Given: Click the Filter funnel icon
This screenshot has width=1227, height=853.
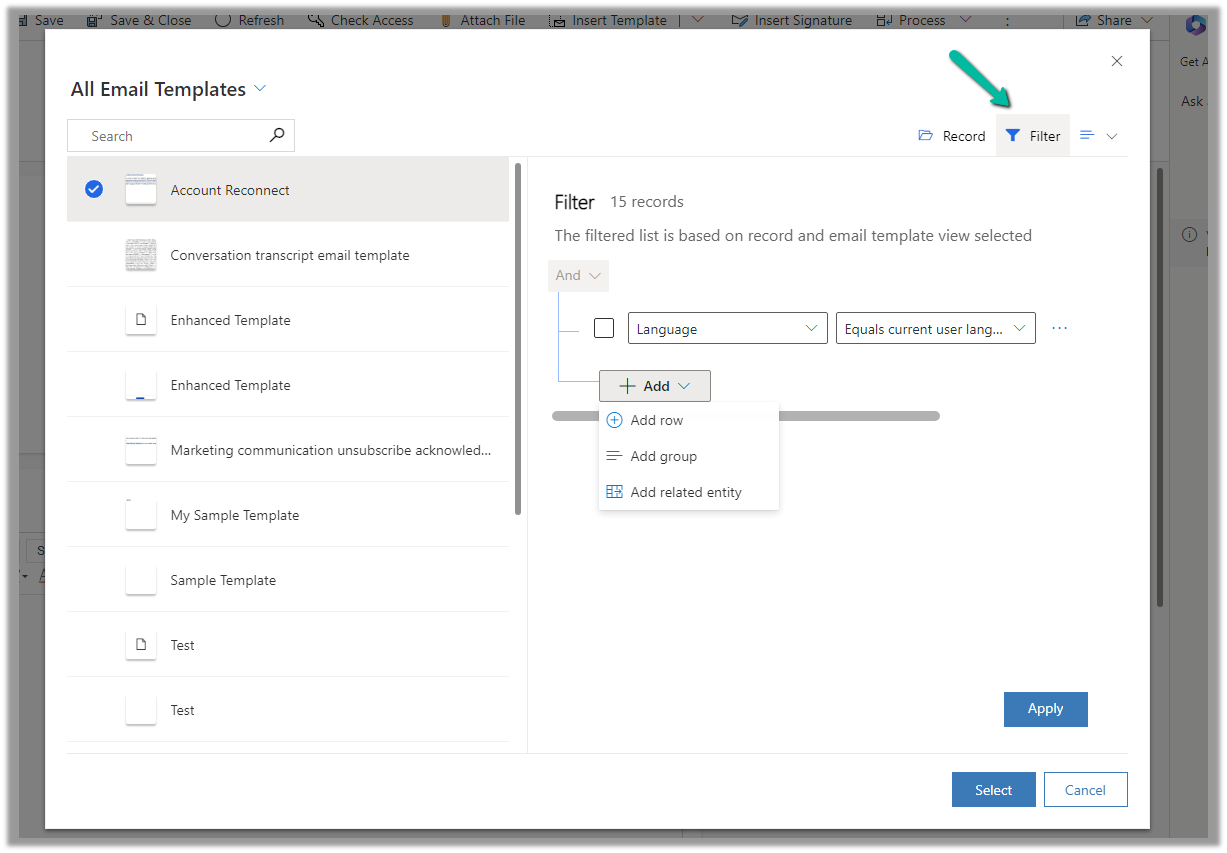Looking at the screenshot, I should [x=1013, y=136].
